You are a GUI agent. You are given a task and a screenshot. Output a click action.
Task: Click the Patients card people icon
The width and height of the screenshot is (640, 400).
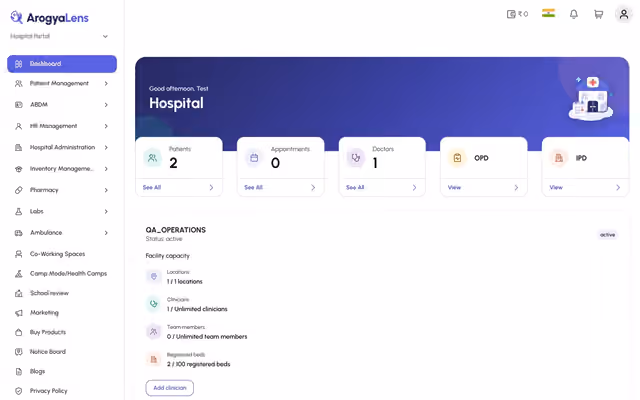coord(152,158)
